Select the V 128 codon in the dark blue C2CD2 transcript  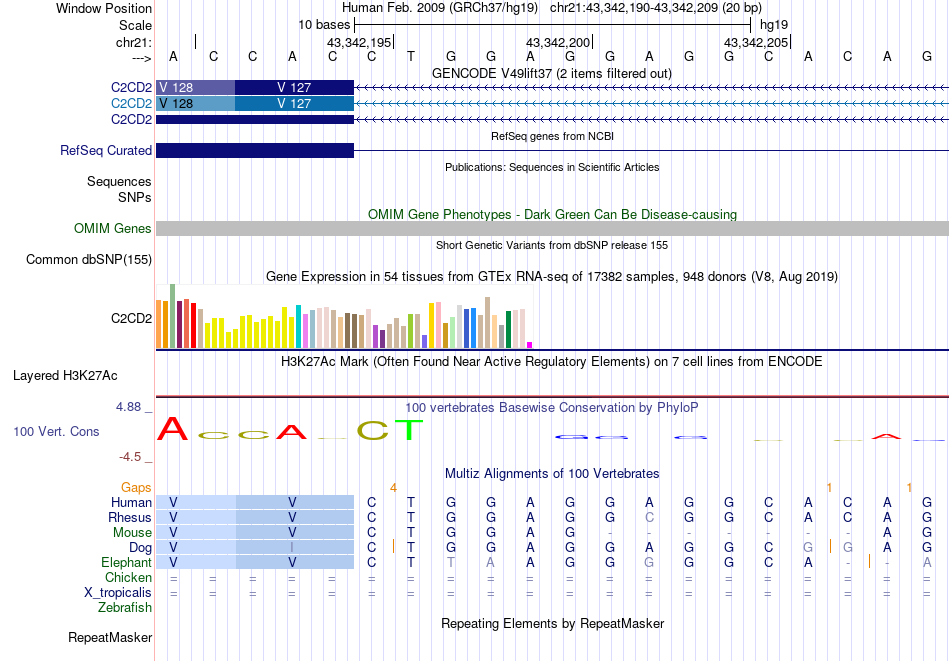(196, 87)
